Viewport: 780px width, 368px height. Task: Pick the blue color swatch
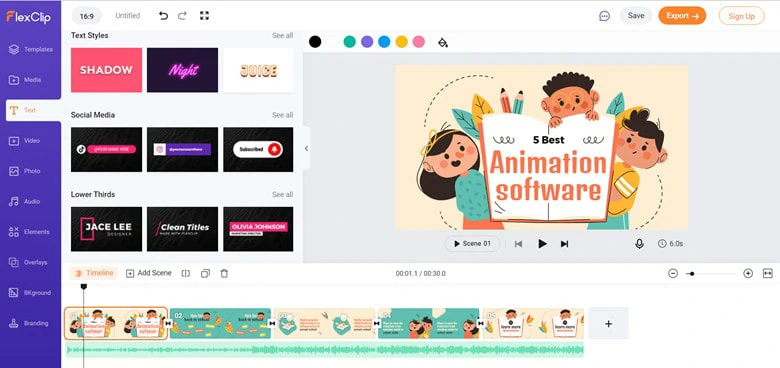(x=384, y=42)
